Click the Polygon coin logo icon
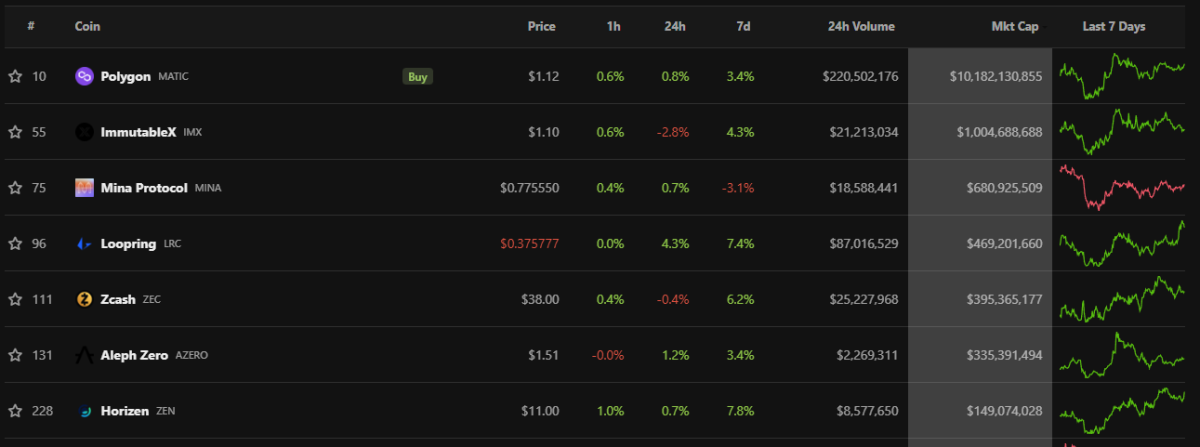 click(x=85, y=76)
